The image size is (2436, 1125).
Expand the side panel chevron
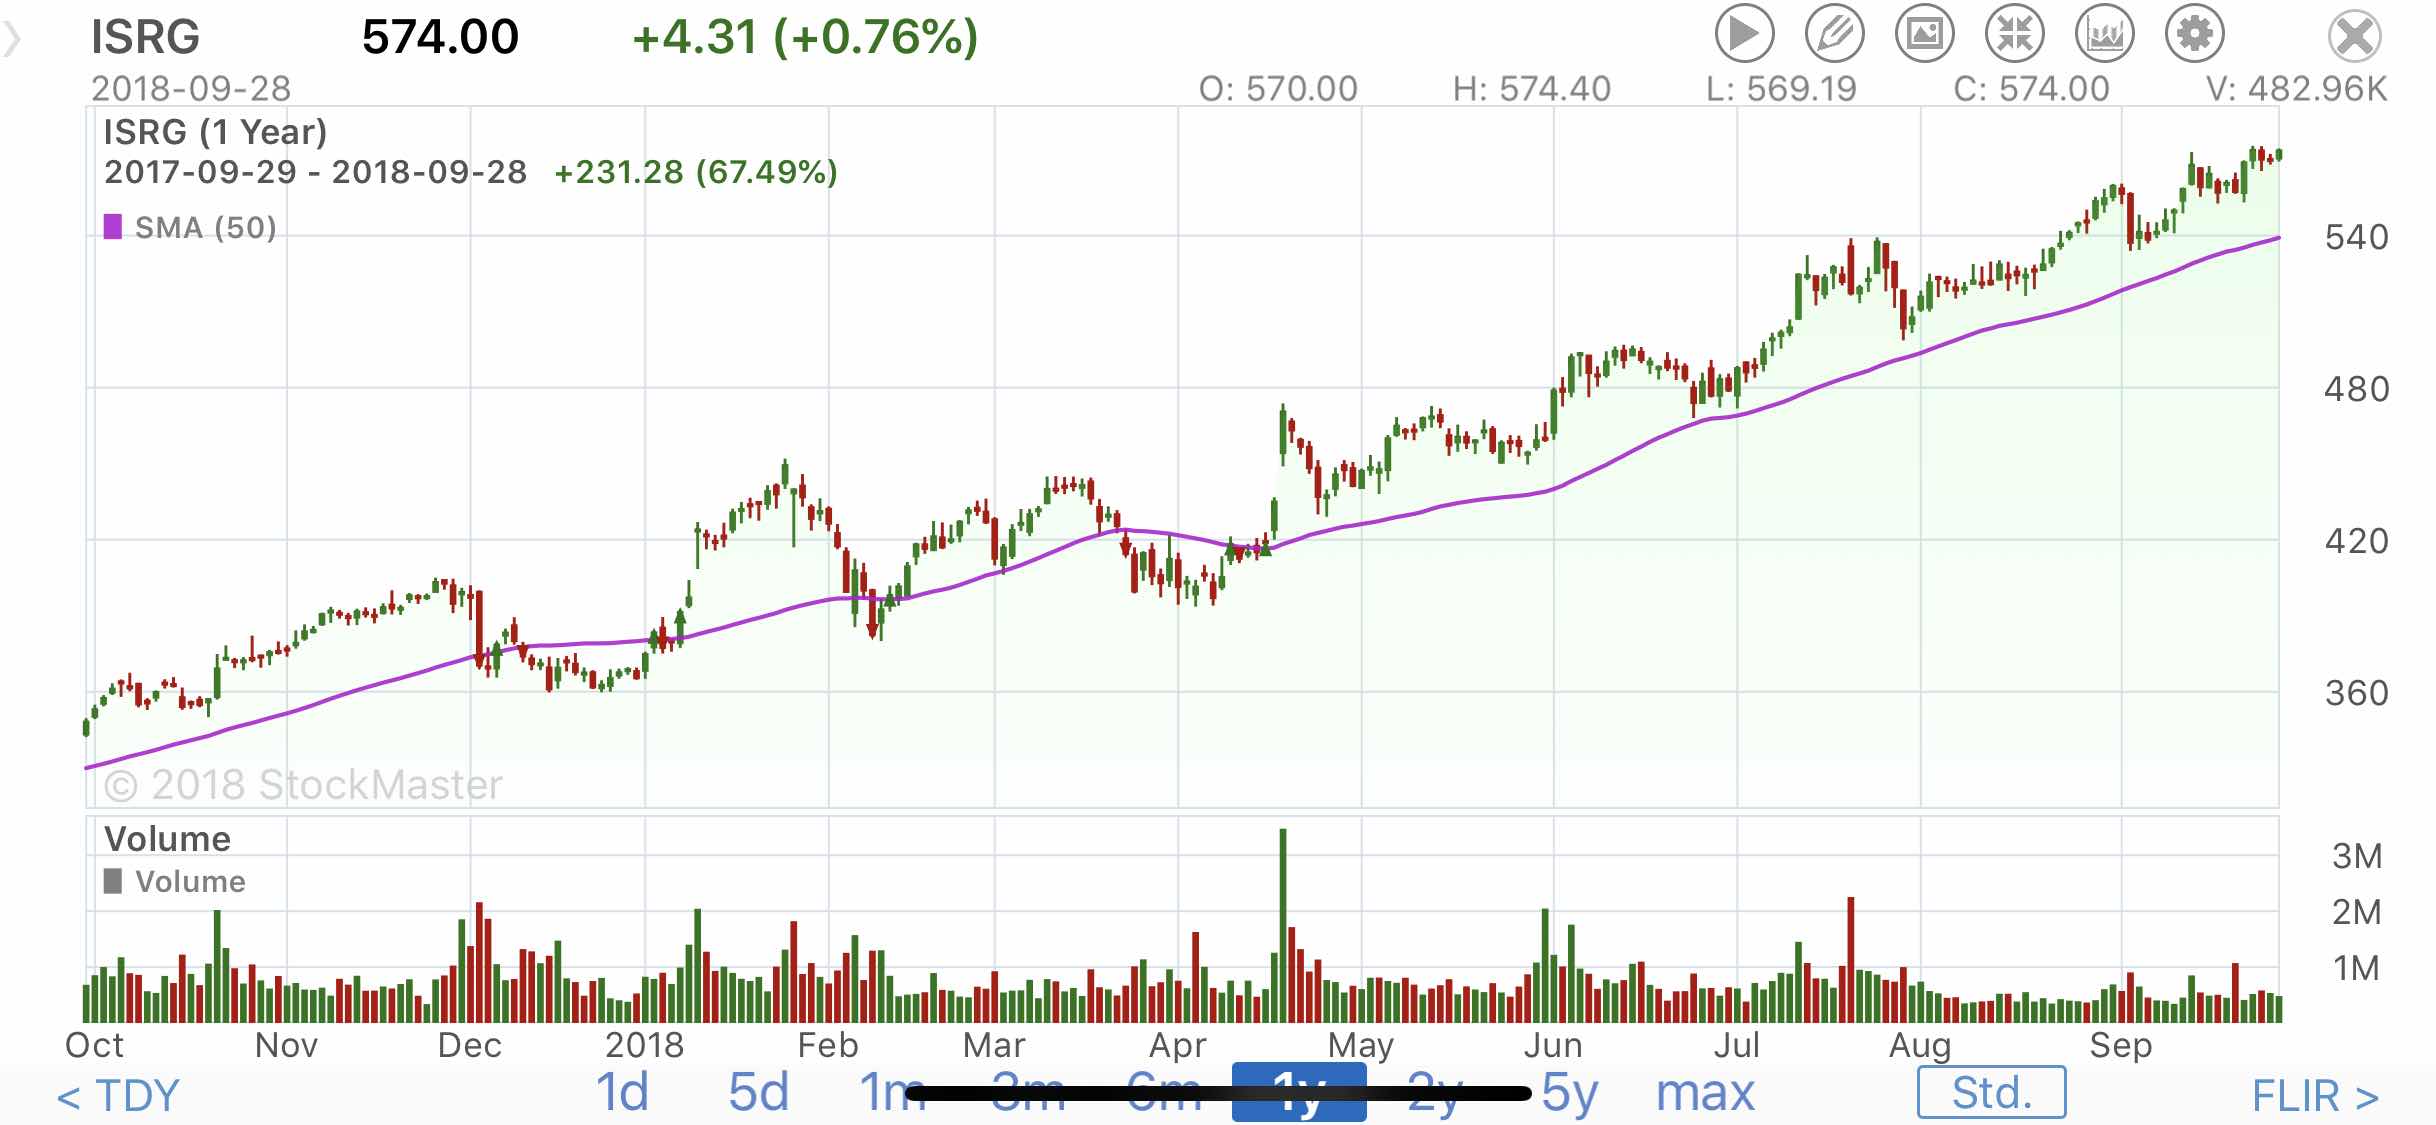12,40
